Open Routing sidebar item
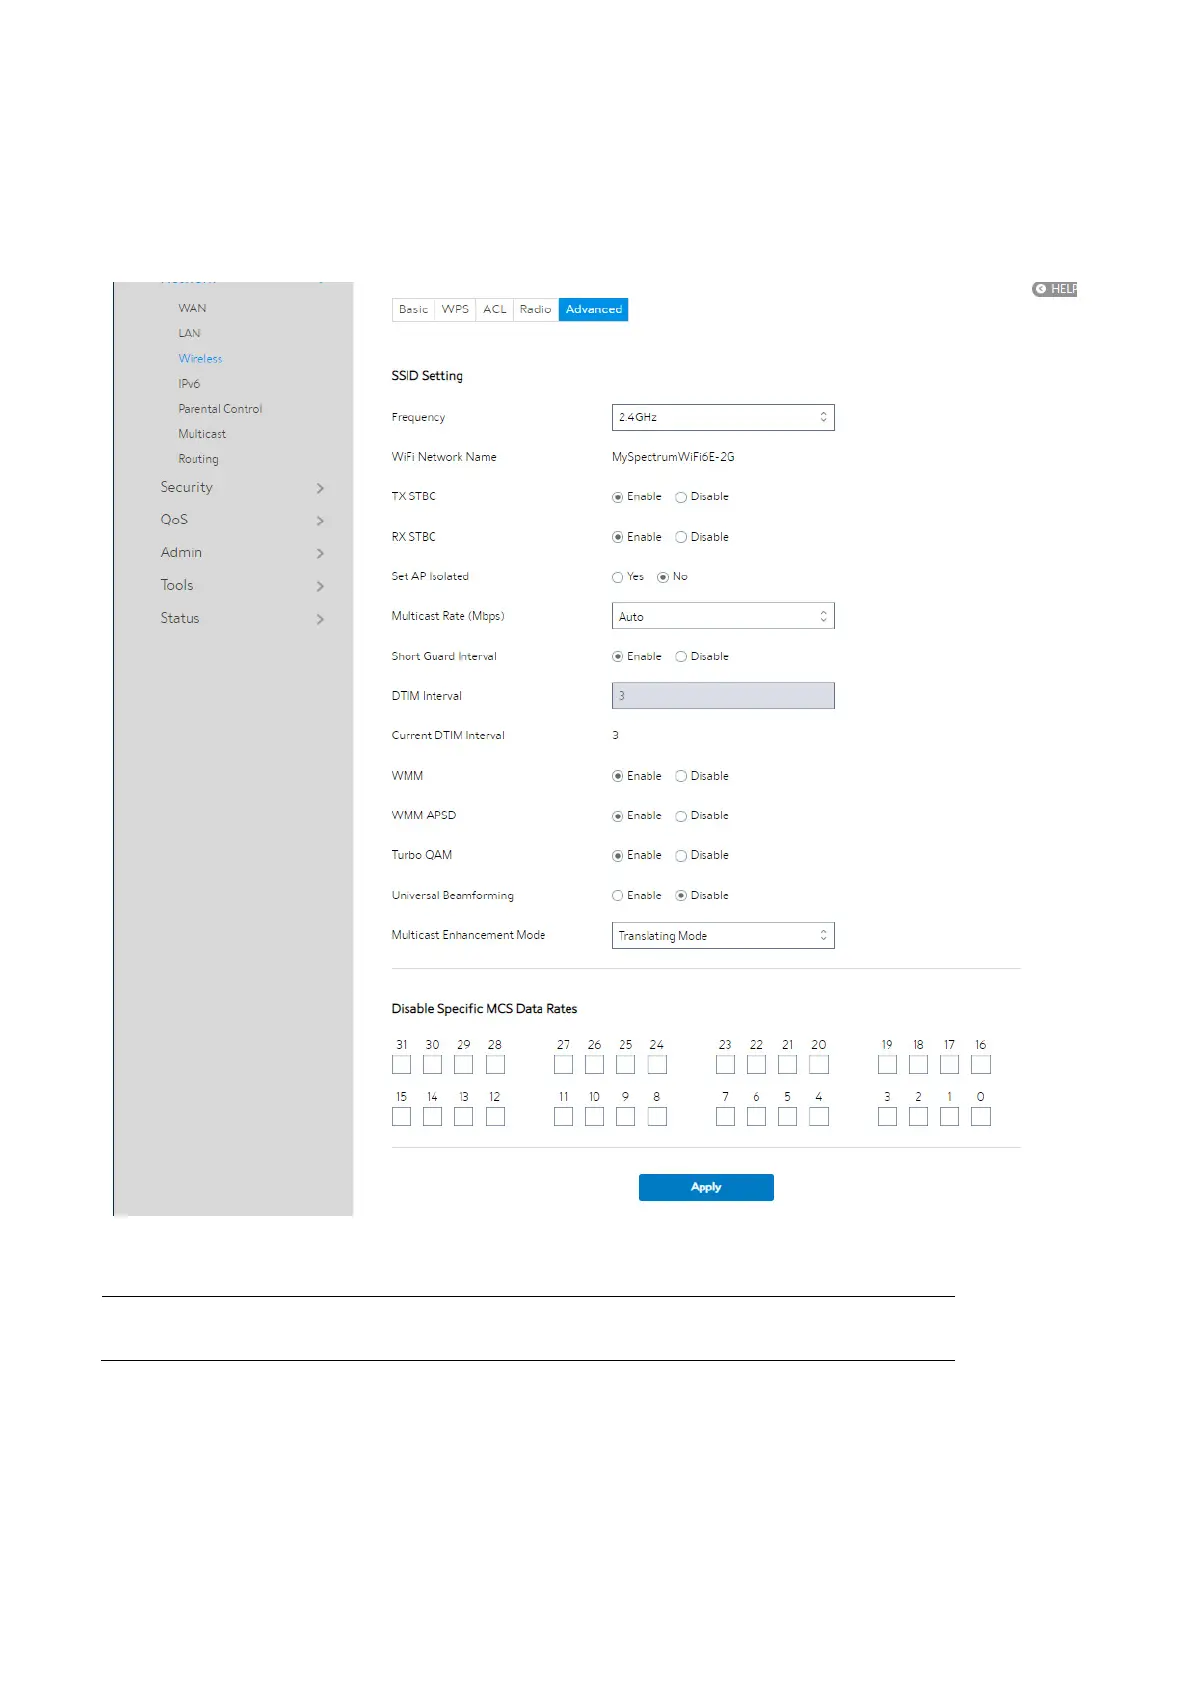 [198, 459]
